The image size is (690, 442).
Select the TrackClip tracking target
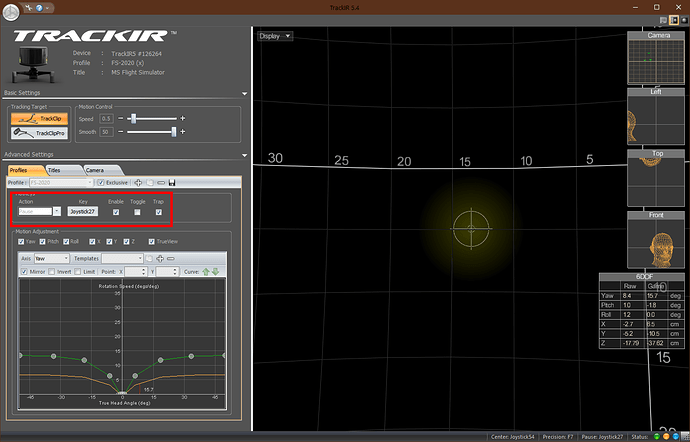(37, 118)
